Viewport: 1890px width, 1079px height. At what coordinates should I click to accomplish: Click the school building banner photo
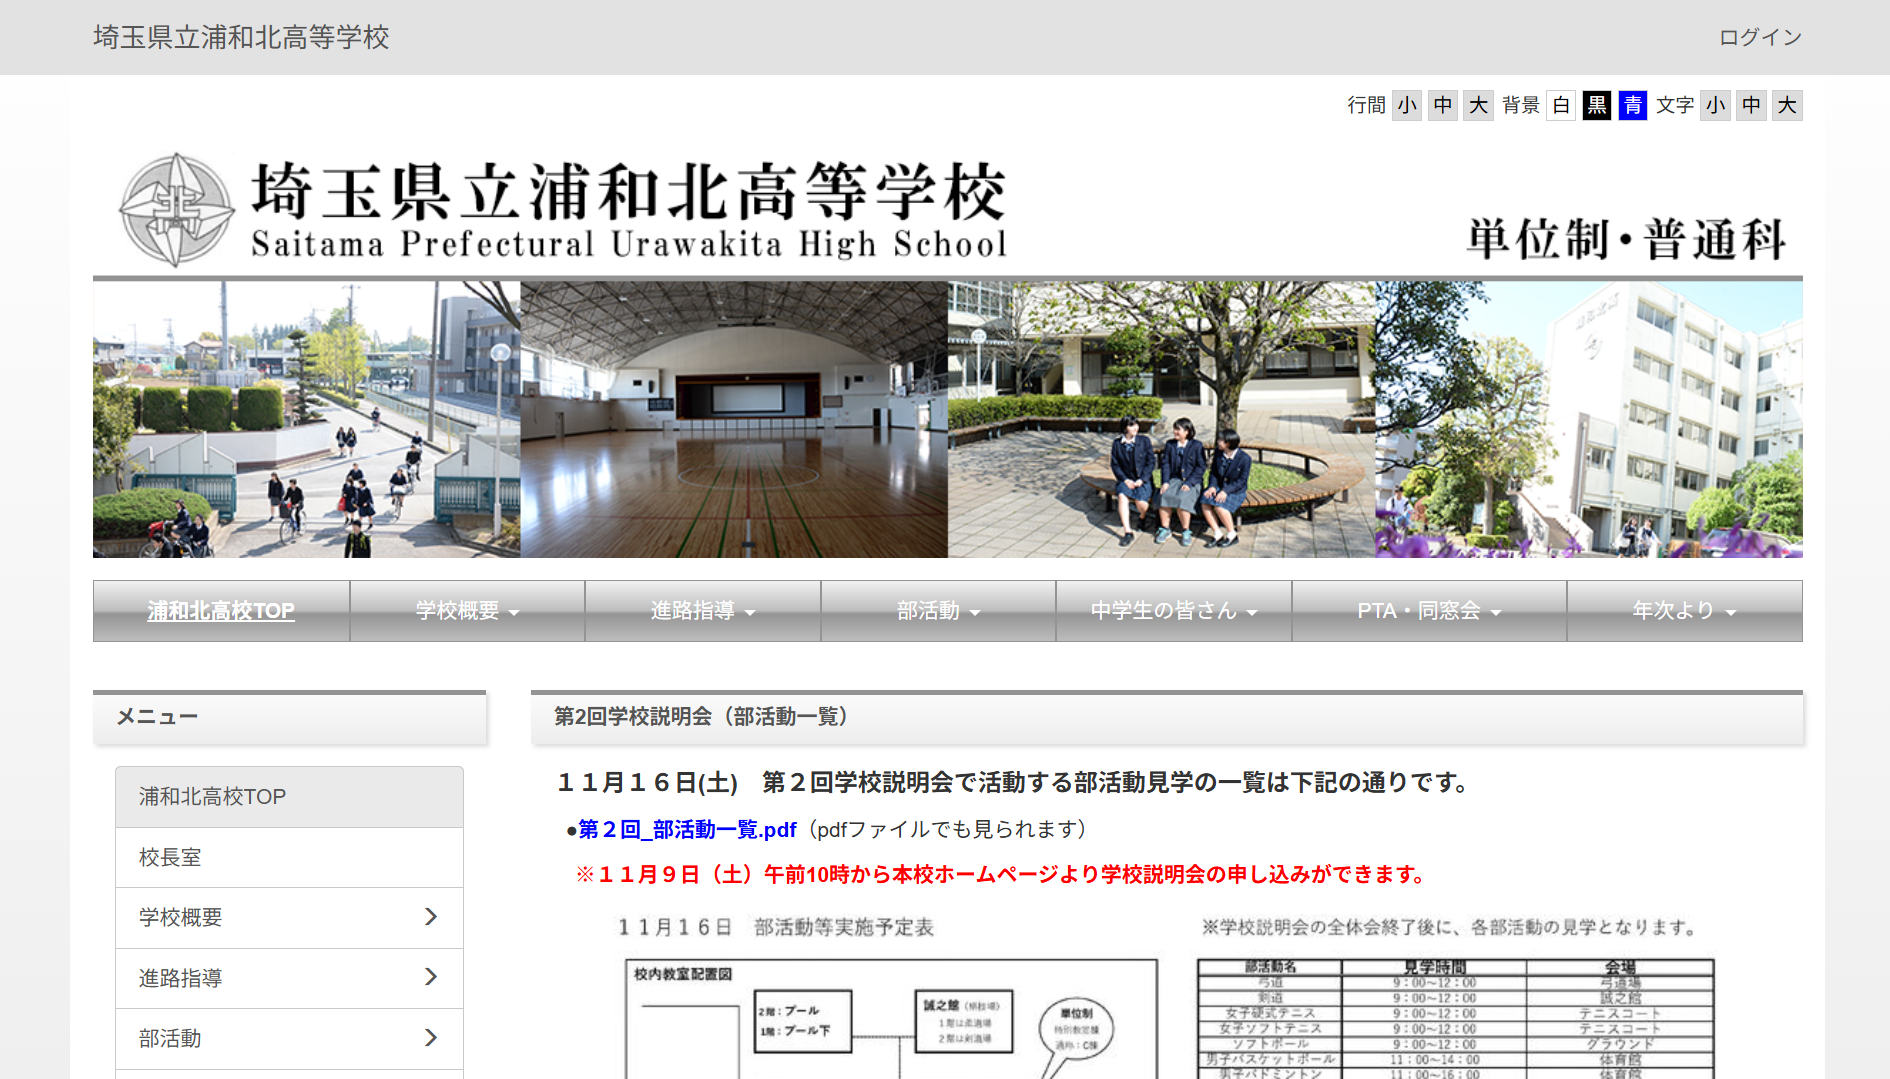[x=1589, y=419]
